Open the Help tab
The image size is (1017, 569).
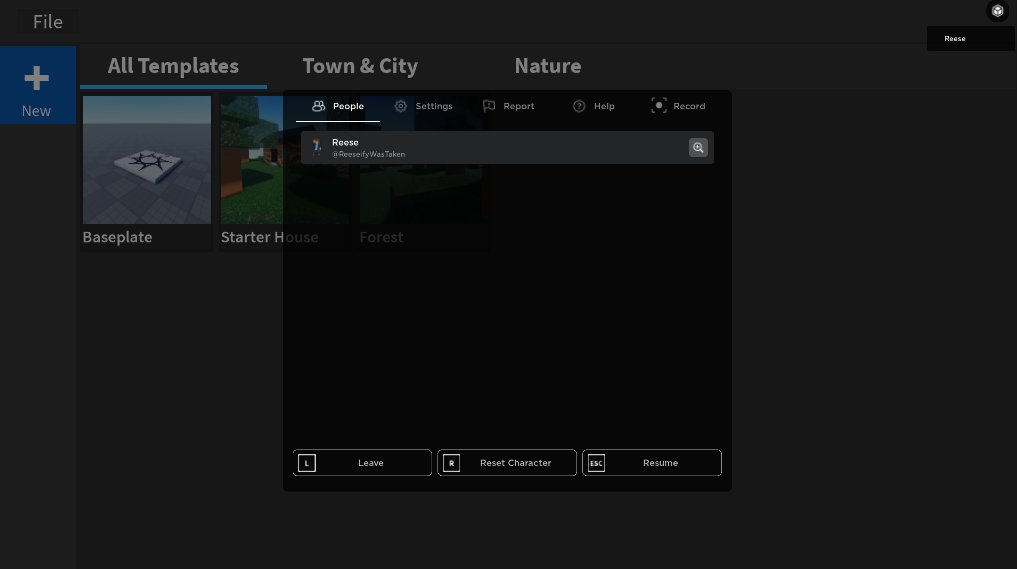pyautogui.click(x=593, y=106)
